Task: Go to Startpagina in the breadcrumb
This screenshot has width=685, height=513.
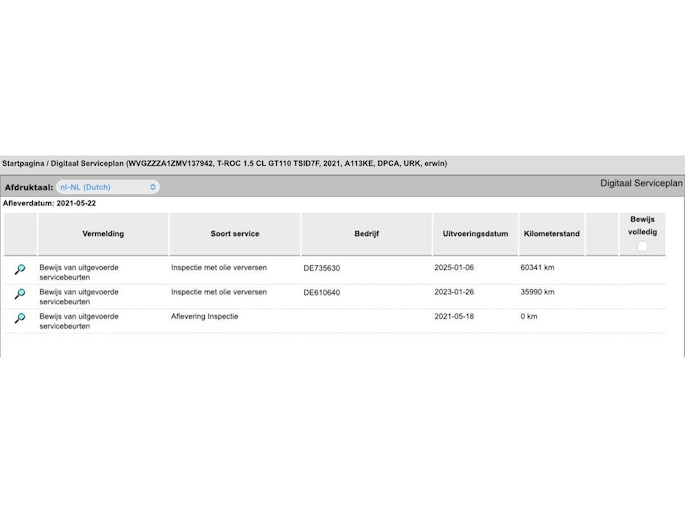Action: [22, 163]
